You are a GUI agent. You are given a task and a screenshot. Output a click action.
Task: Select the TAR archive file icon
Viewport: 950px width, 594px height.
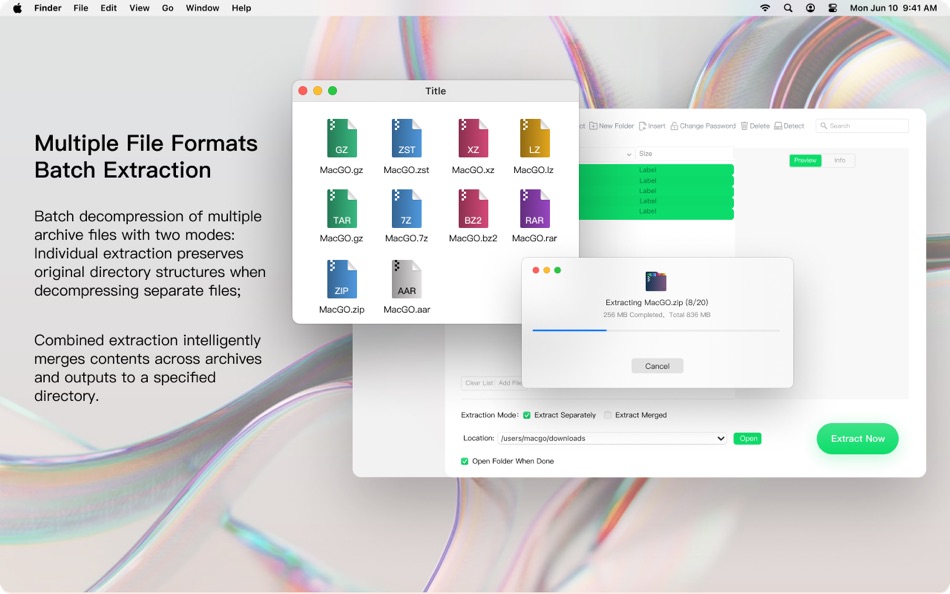(x=342, y=209)
